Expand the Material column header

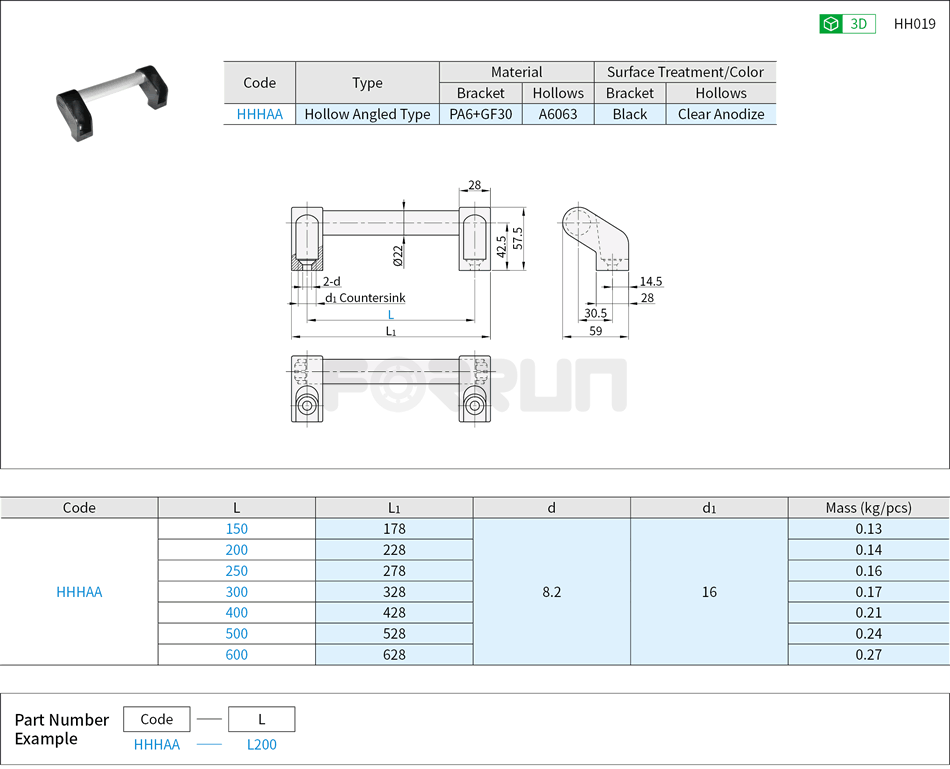click(x=518, y=72)
